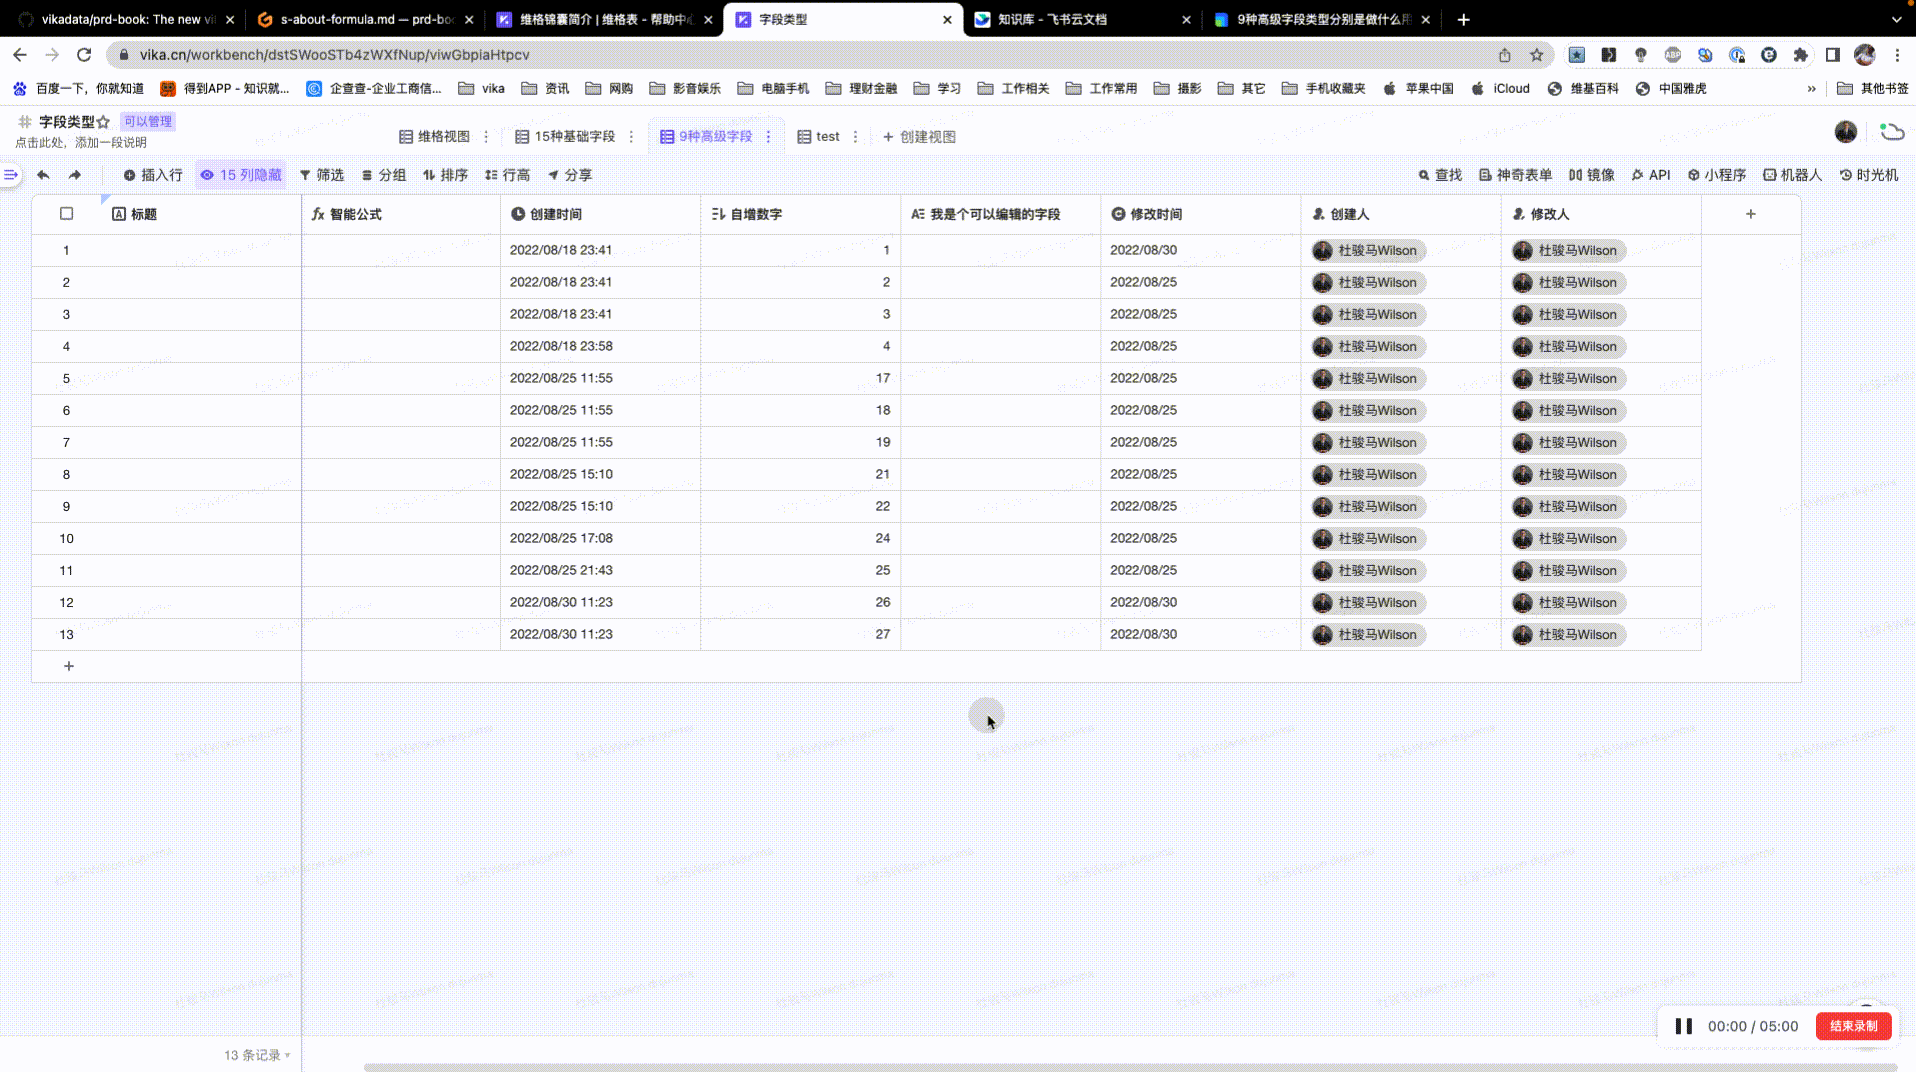Click the 智能公式 column header
The height and width of the screenshot is (1072, 1916).
pyautogui.click(x=401, y=214)
